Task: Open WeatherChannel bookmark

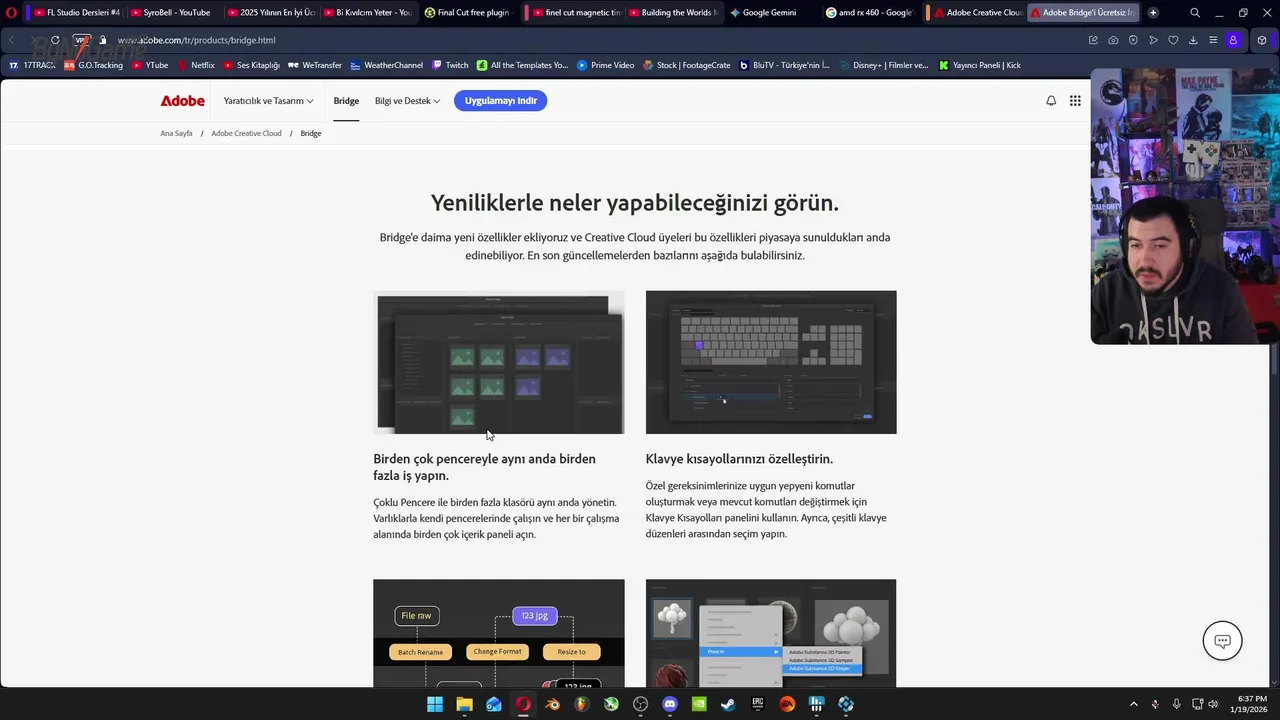Action: coord(386,65)
